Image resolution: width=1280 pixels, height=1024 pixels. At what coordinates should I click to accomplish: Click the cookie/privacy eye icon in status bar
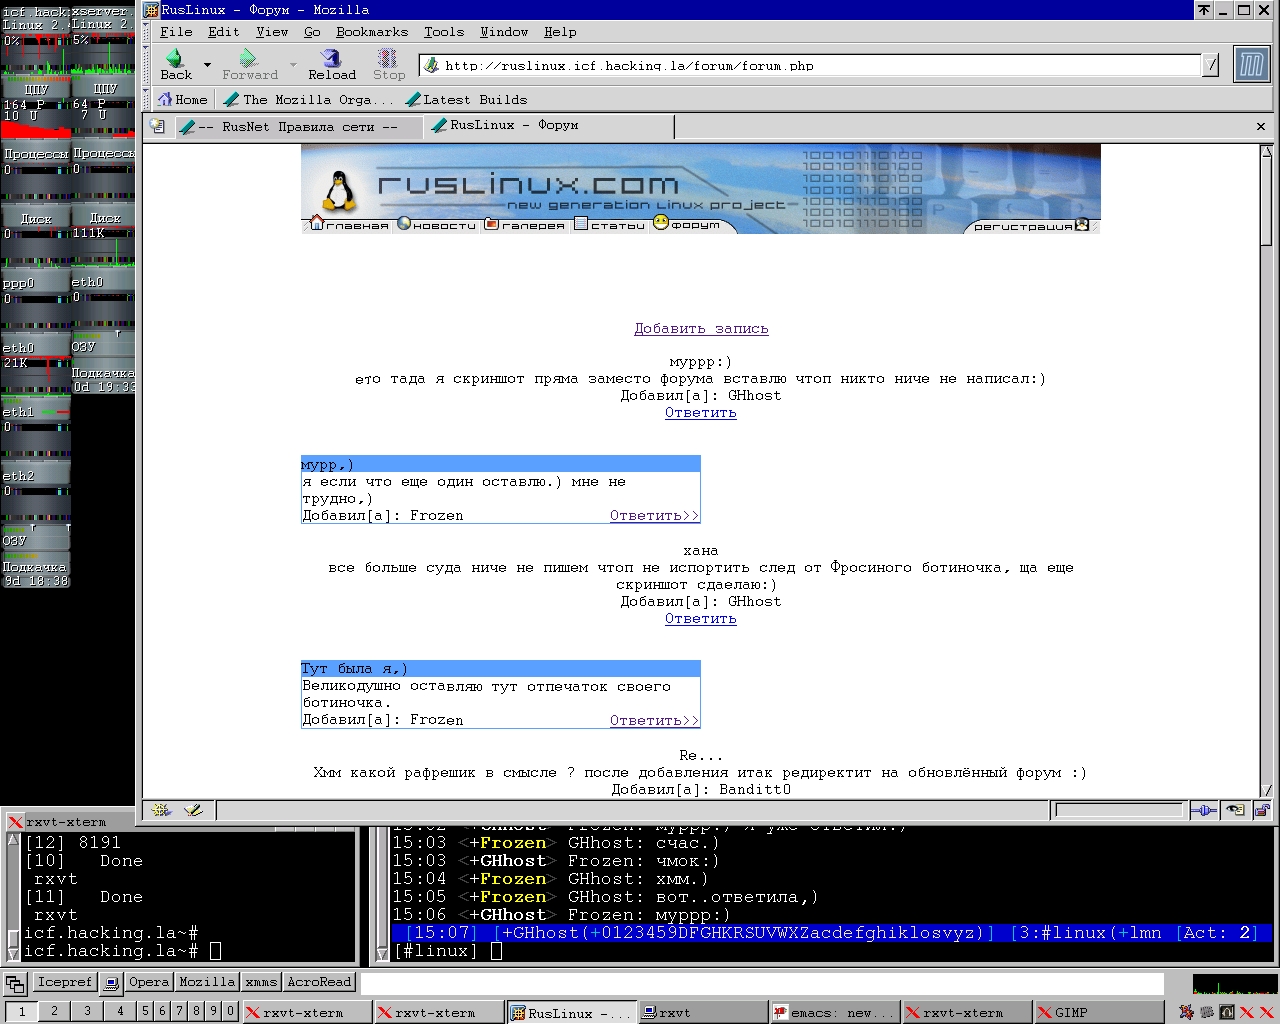coord(1236,810)
